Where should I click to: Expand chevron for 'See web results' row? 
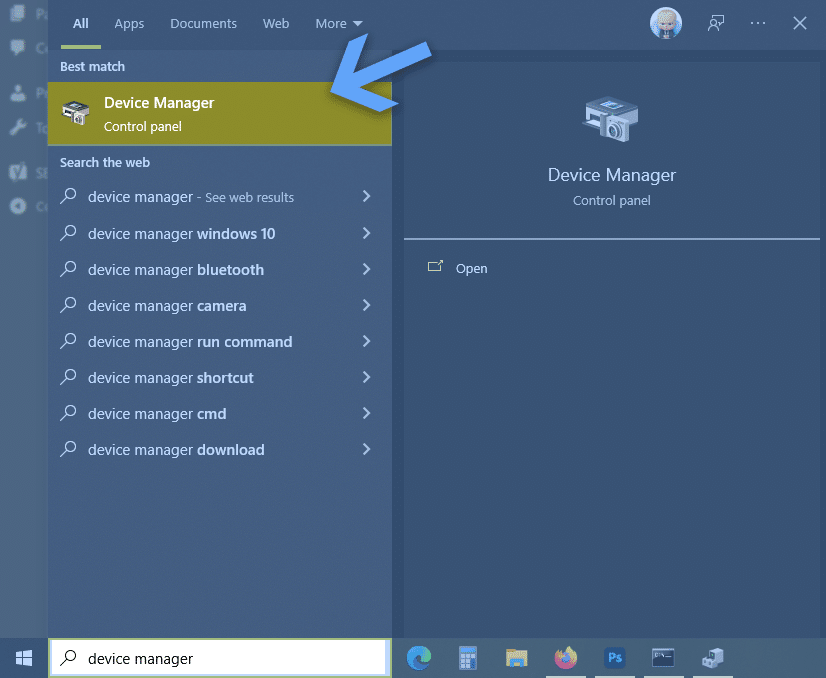click(x=367, y=196)
